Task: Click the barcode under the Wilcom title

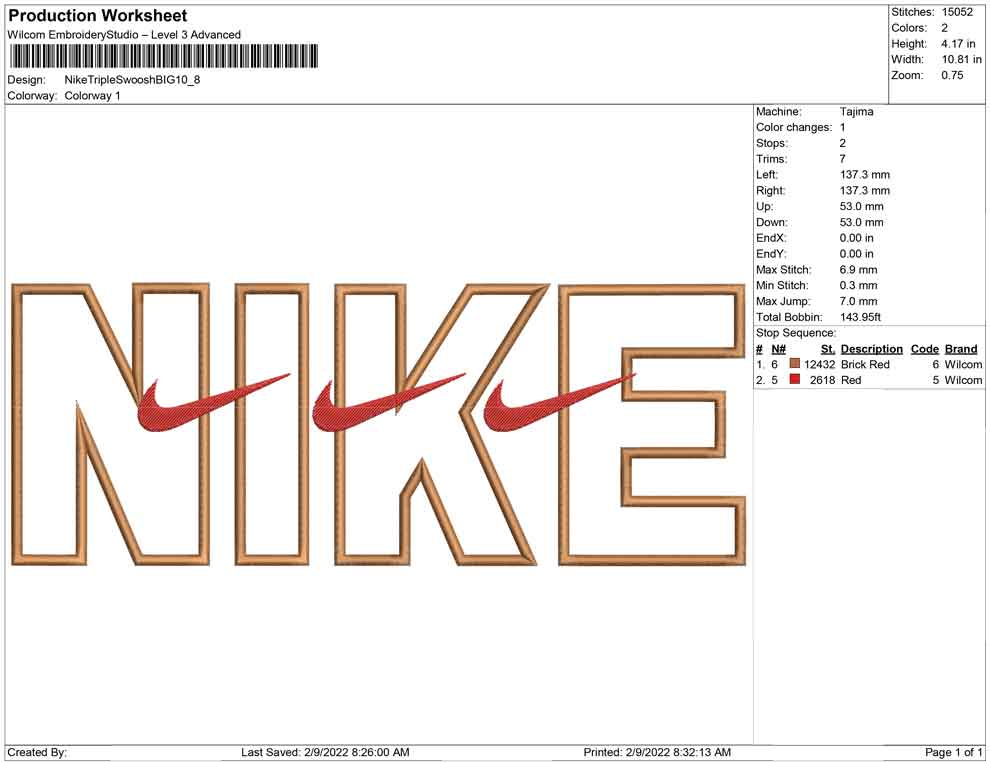Action: tap(163, 56)
